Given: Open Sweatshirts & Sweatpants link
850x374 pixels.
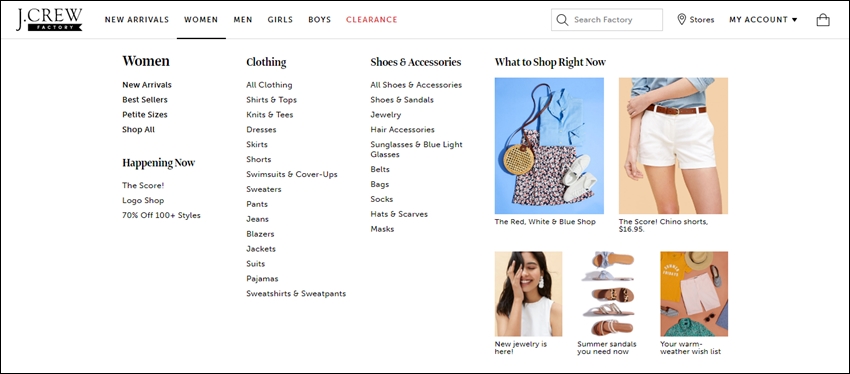Looking at the screenshot, I should point(296,293).
